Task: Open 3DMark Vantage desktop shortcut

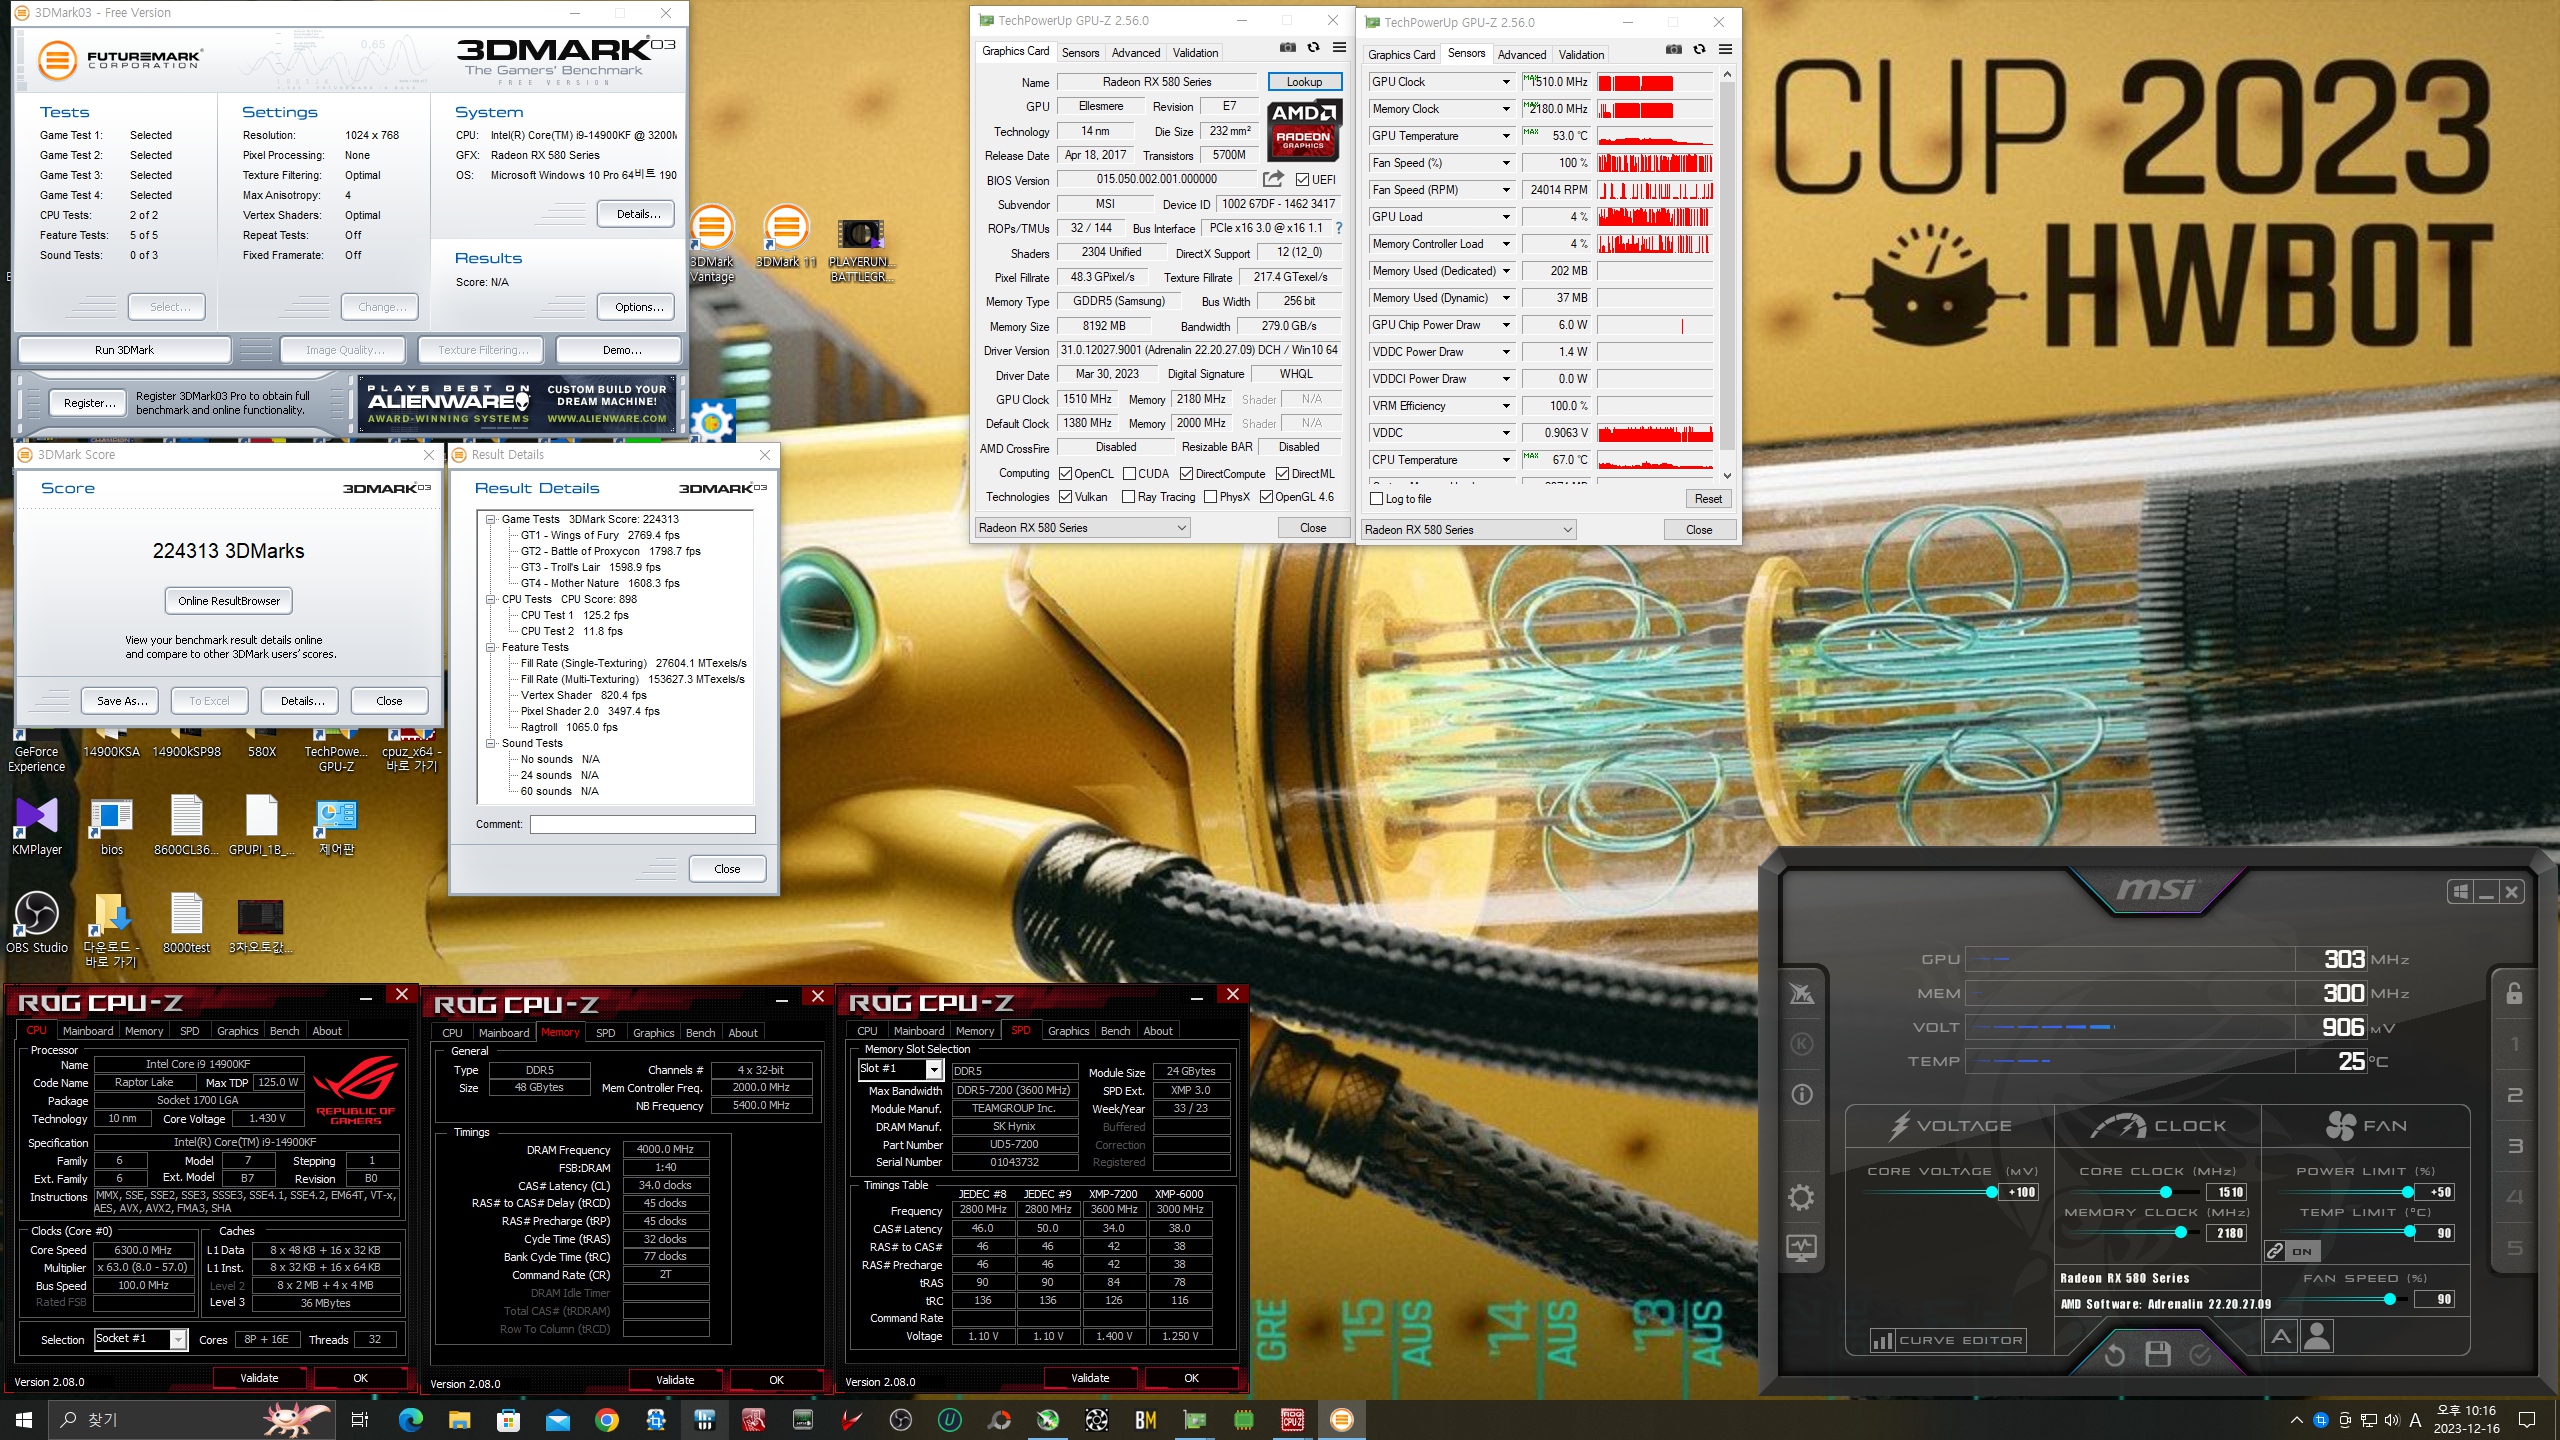Action: click(x=712, y=245)
